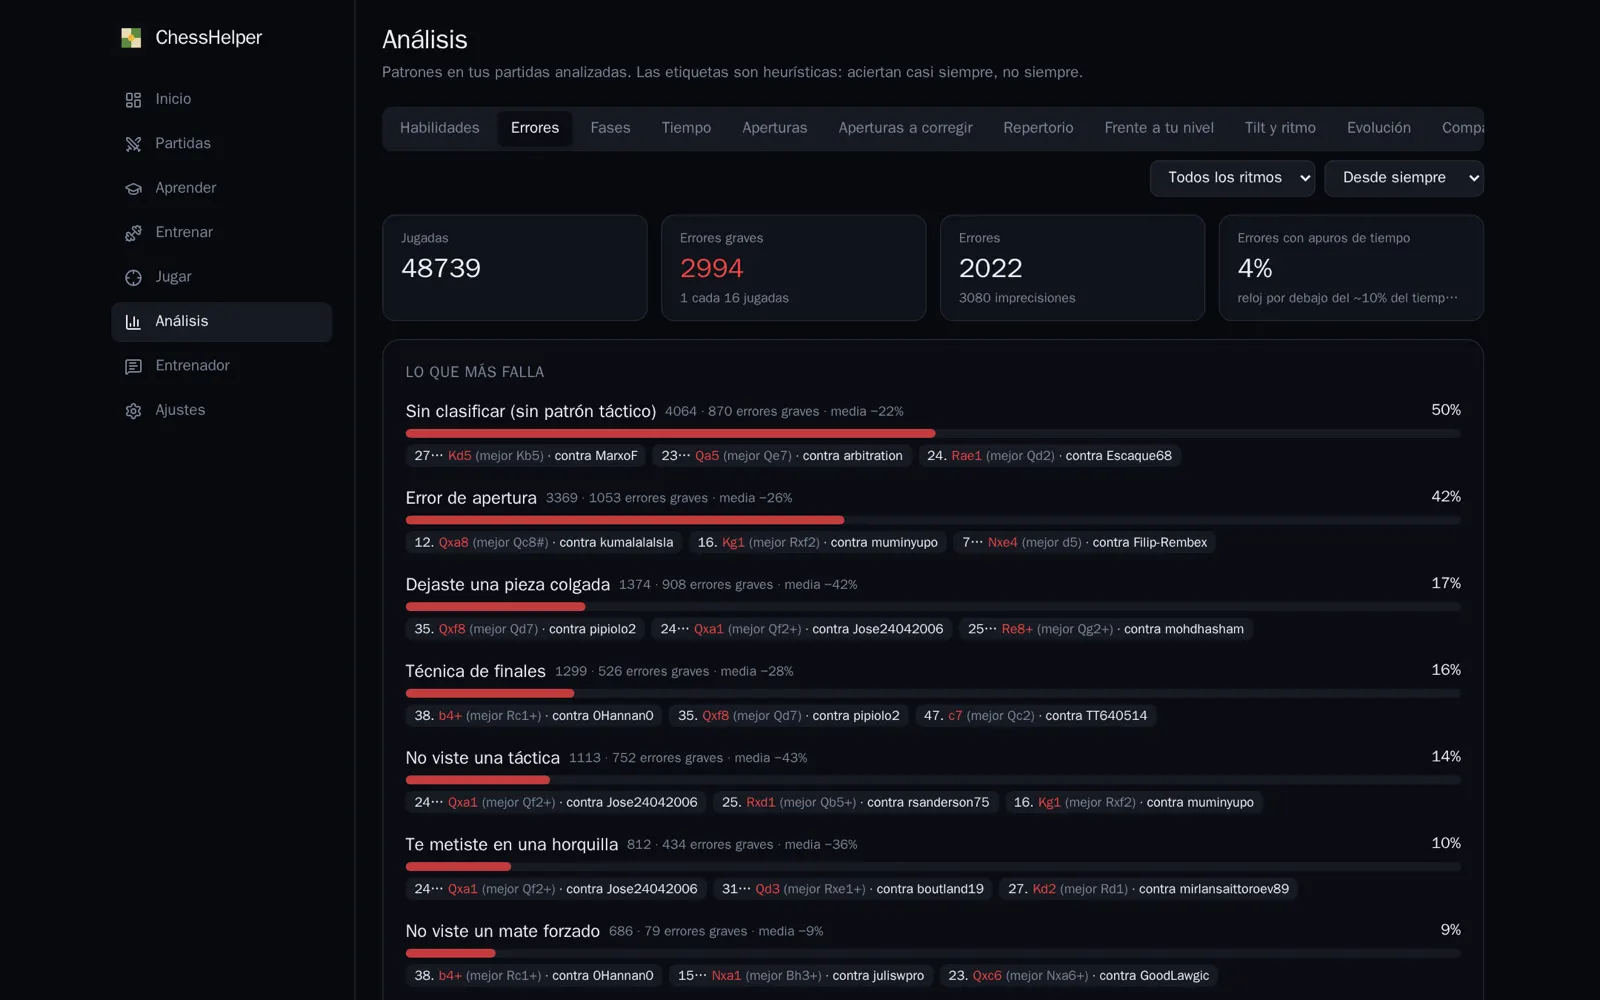
Task: Click the Dejaste una pieza colgada heading
Action: 508,585
